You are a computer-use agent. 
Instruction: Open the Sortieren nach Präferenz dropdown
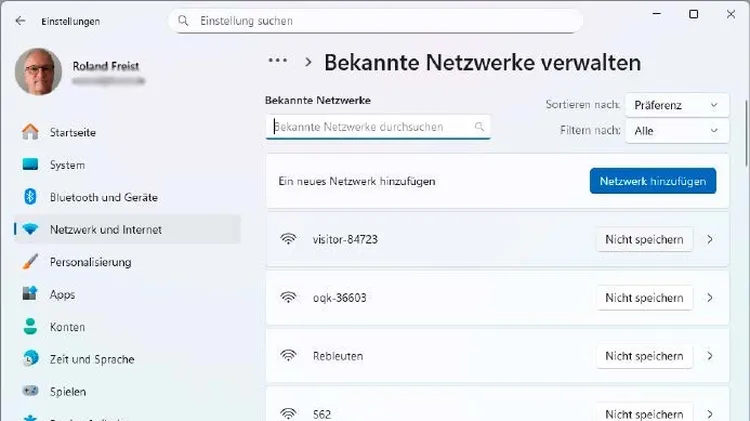677,105
